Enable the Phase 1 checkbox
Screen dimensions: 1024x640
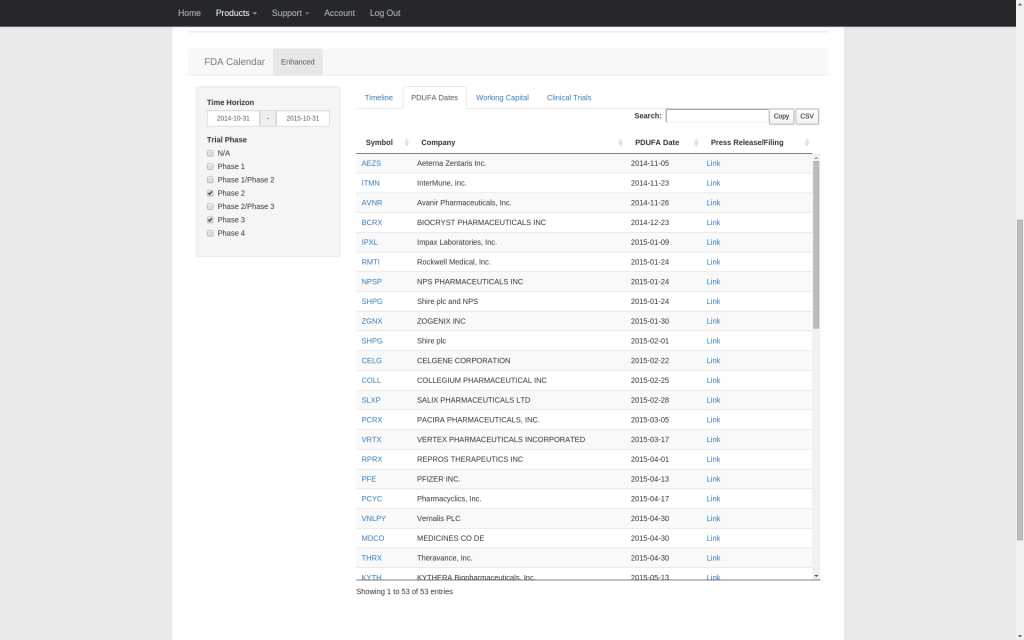[210, 167]
